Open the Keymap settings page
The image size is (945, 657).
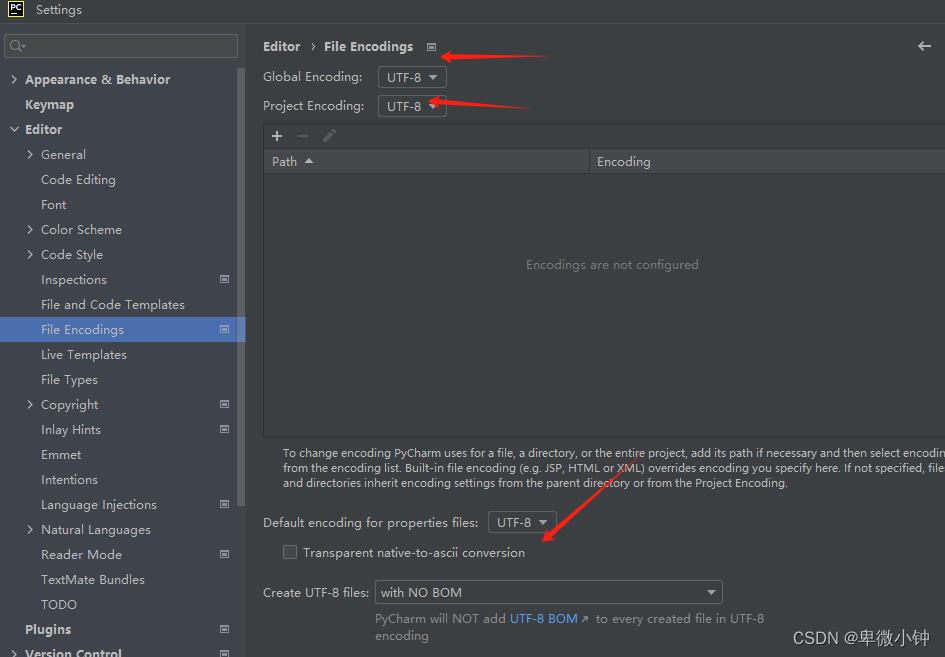click(49, 105)
